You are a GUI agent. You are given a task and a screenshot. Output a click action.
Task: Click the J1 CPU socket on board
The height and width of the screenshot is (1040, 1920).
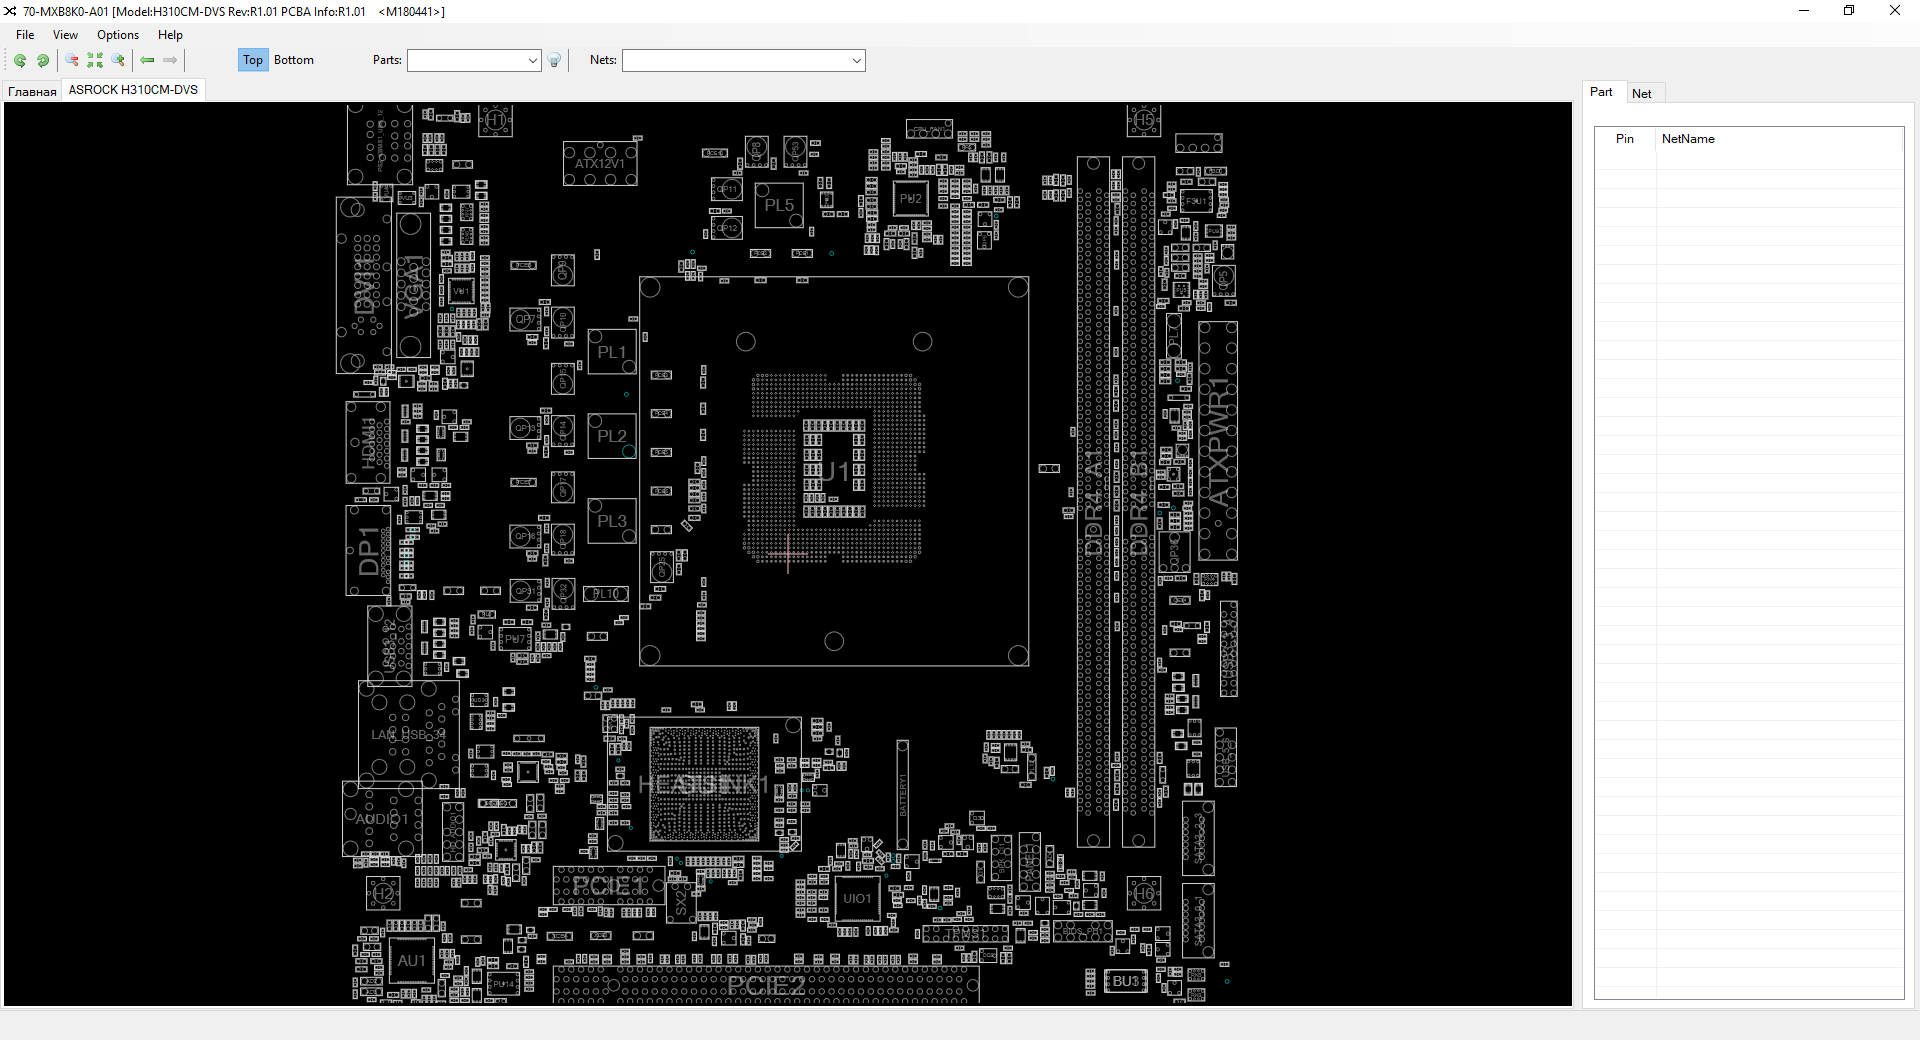(x=835, y=471)
